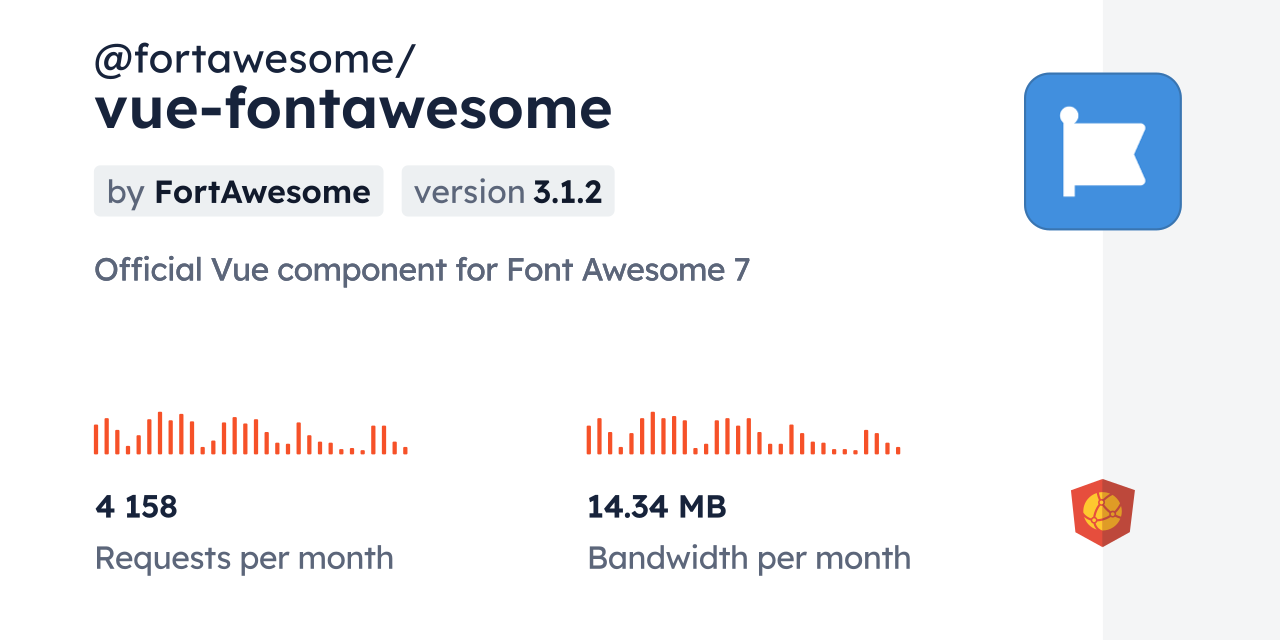
Task: Select the last bar of the requests chart
Action: [x=405, y=450]
